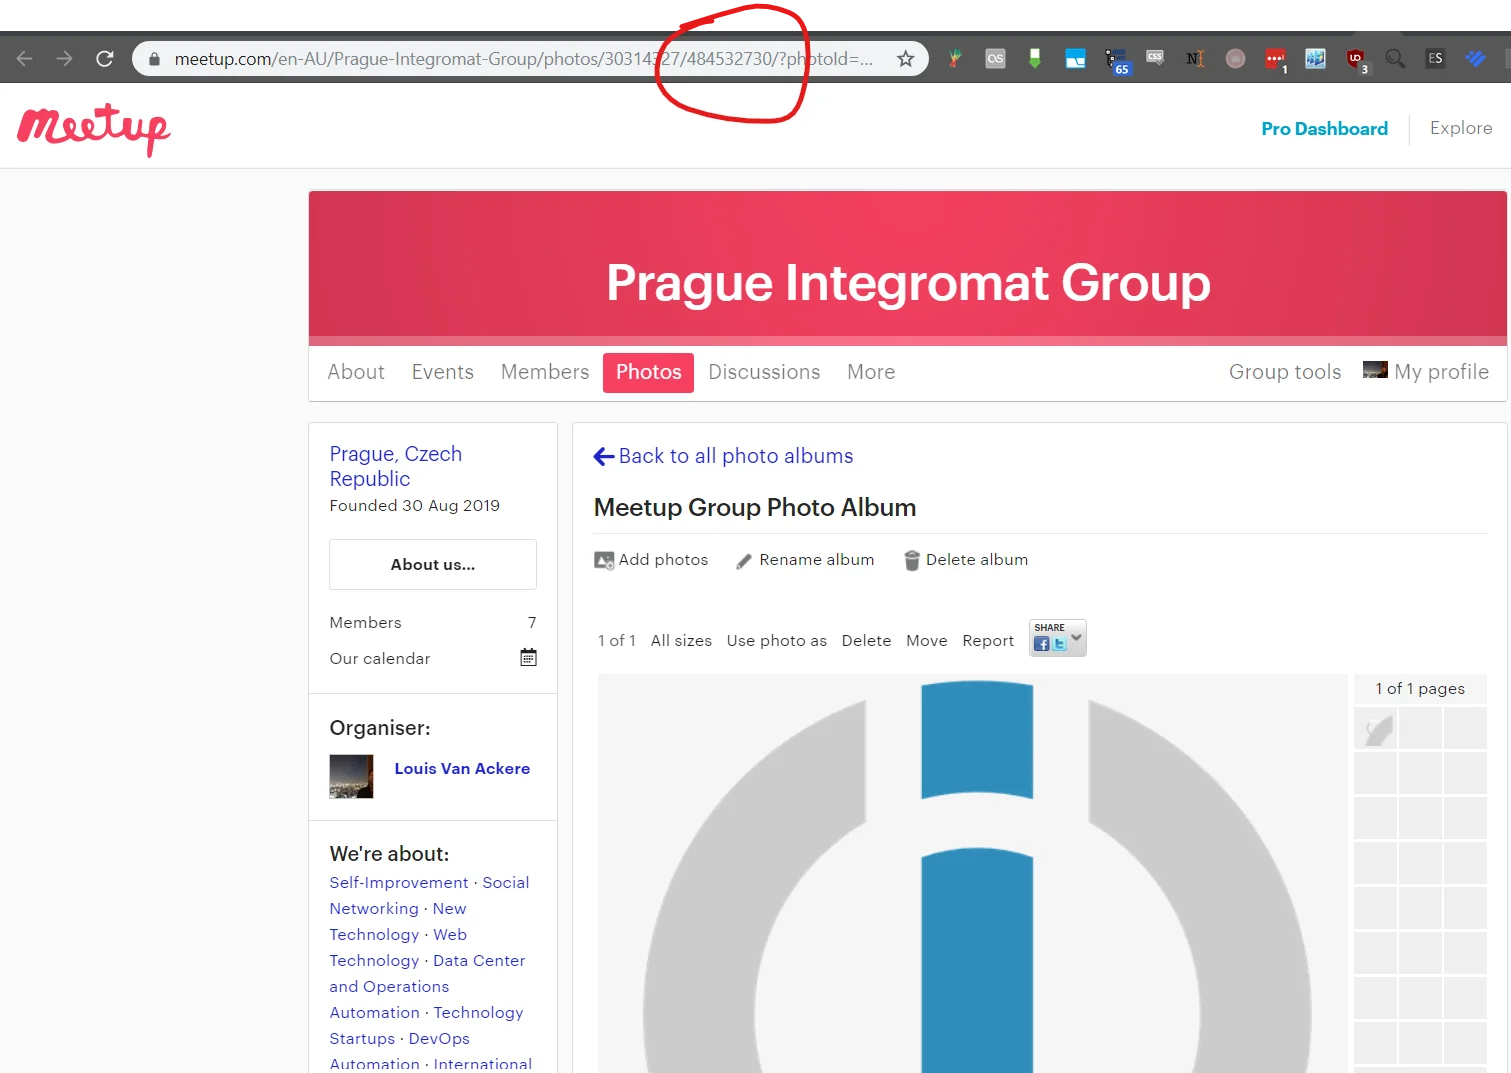Open the extension with the 65 badge
The image size is (1511, 1073).
tap(1116, 61)
